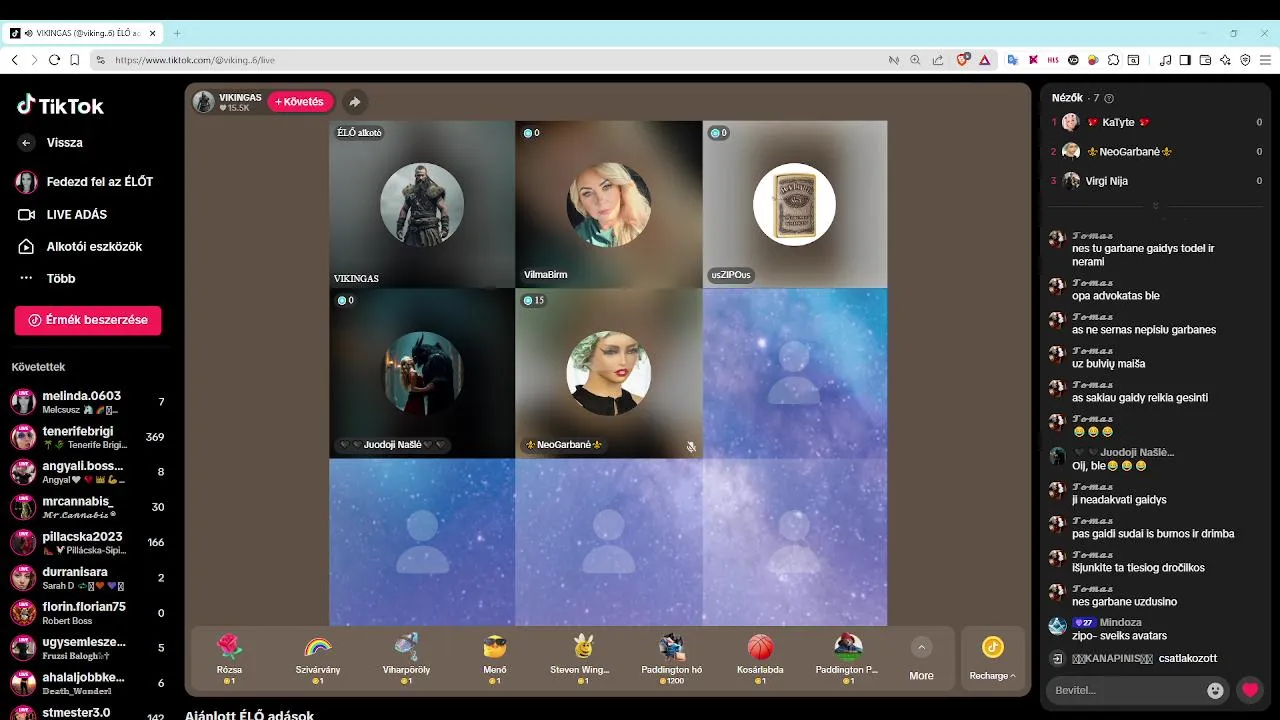The height and width of the screenshot is (720, 1280).
Task: Open a new browser tab
Action: (177, 33)
